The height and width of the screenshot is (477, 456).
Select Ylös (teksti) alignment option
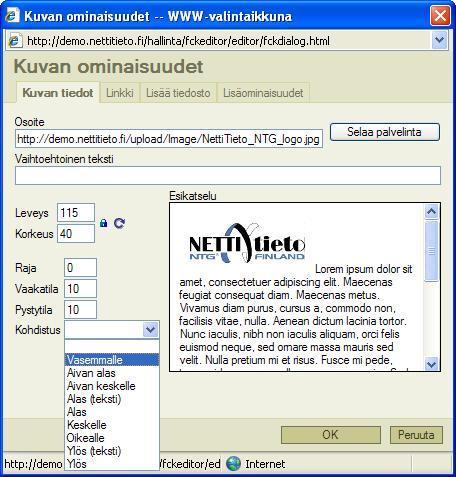click(112, 451)
